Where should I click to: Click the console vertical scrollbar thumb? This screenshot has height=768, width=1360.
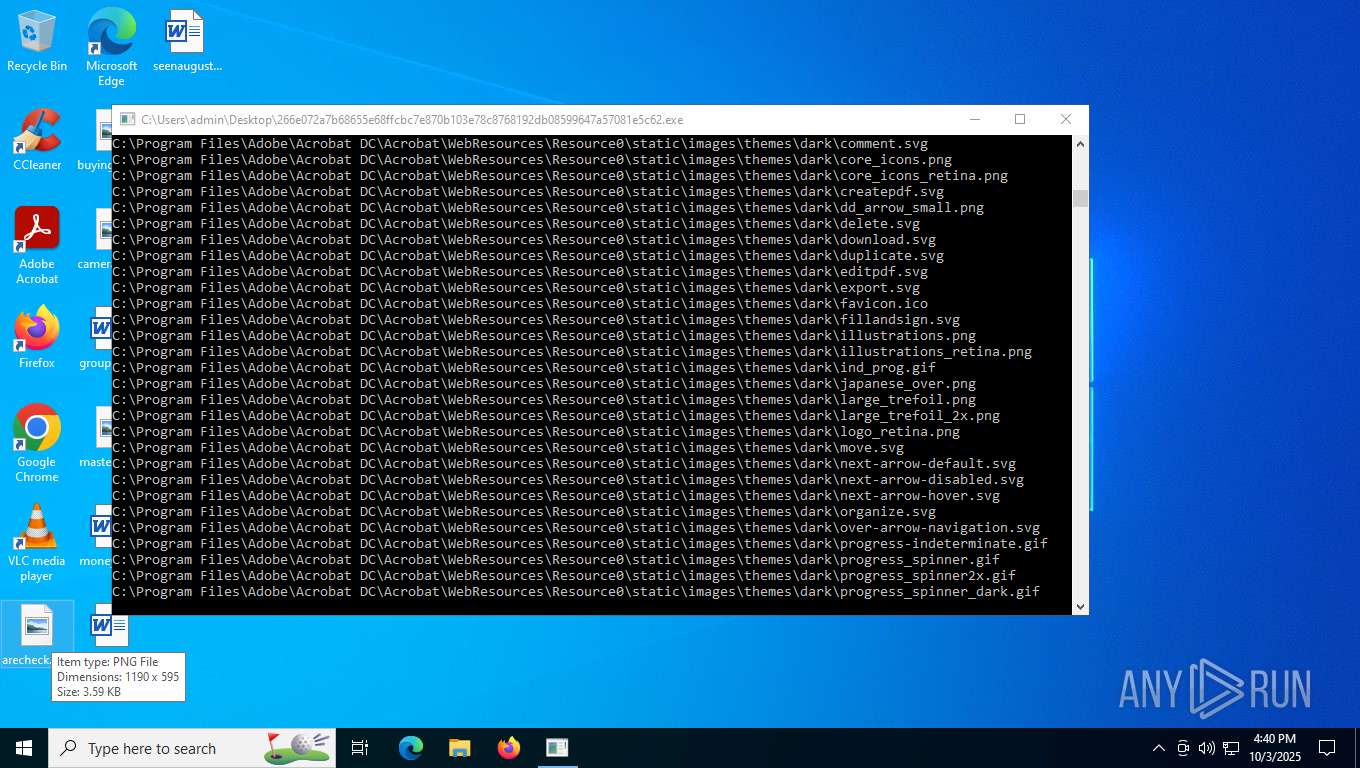tap(1080, 198)
